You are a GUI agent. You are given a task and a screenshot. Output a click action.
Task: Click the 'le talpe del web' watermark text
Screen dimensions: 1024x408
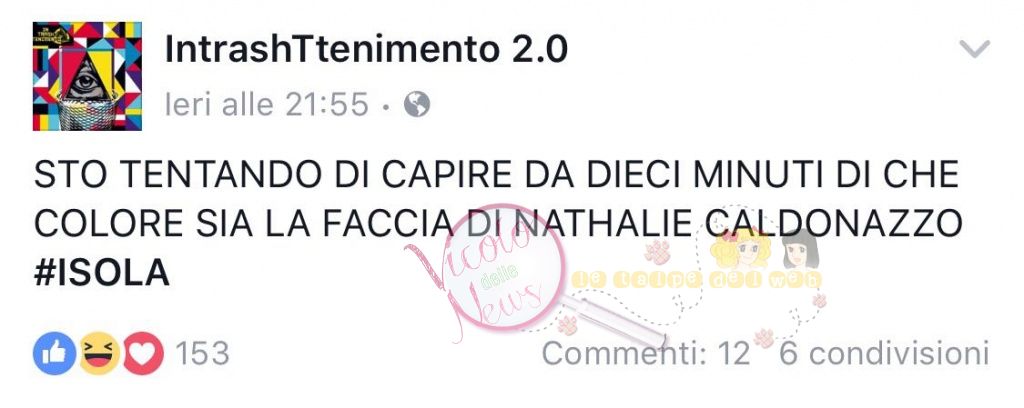pyautogui.click(x=696, y=279)
